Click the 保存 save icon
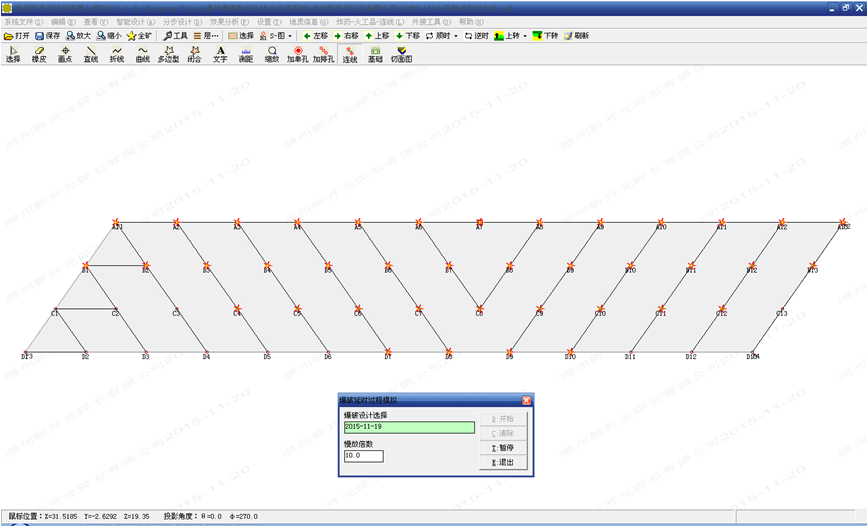868x527 pixels. coord(47,35)
